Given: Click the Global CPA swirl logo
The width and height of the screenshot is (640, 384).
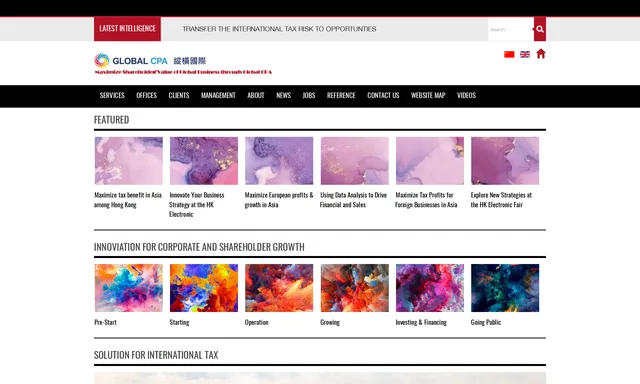Looking at the screenshot, I should [102, 60].
